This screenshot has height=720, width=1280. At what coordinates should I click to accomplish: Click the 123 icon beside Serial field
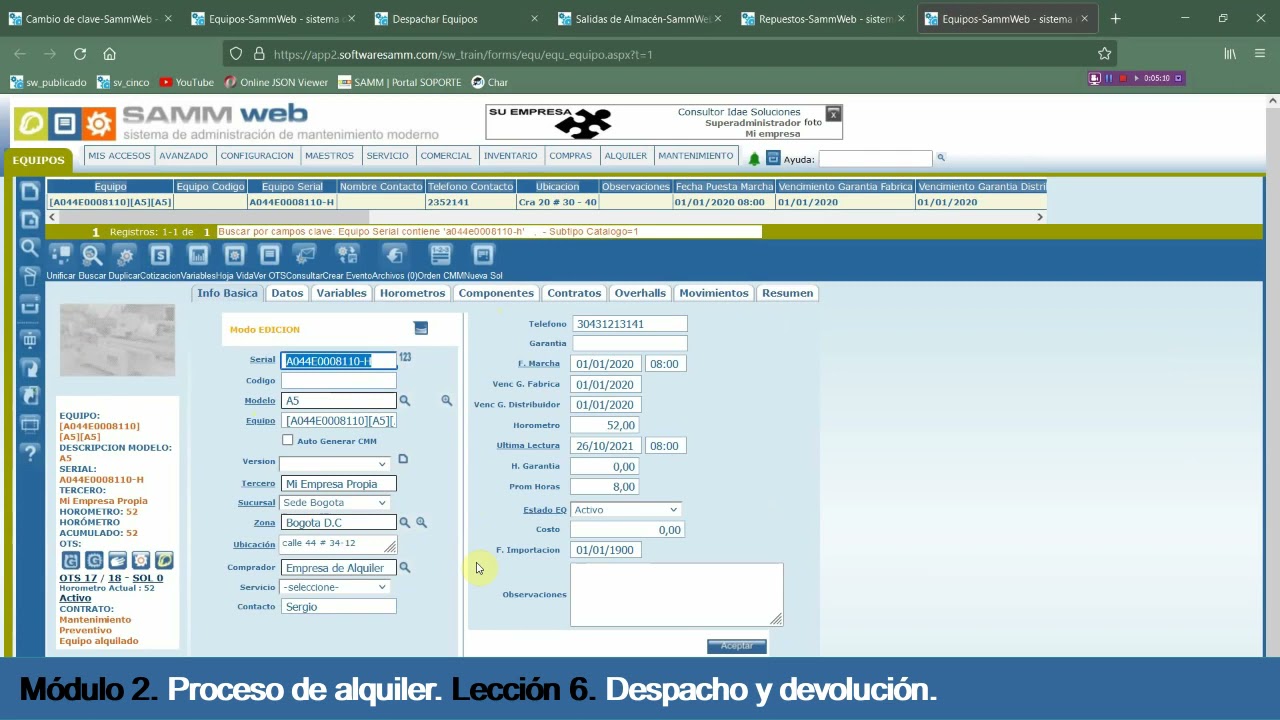[x=405, y=357]
